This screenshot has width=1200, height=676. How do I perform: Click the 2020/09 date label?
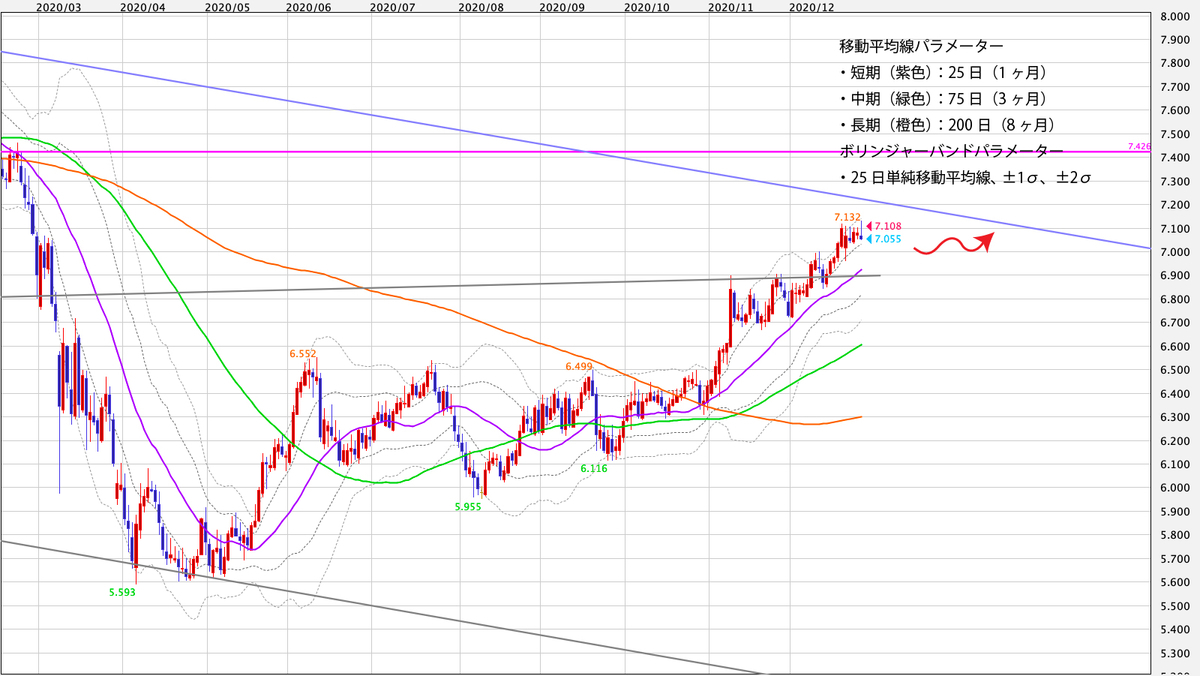(562, 7)
